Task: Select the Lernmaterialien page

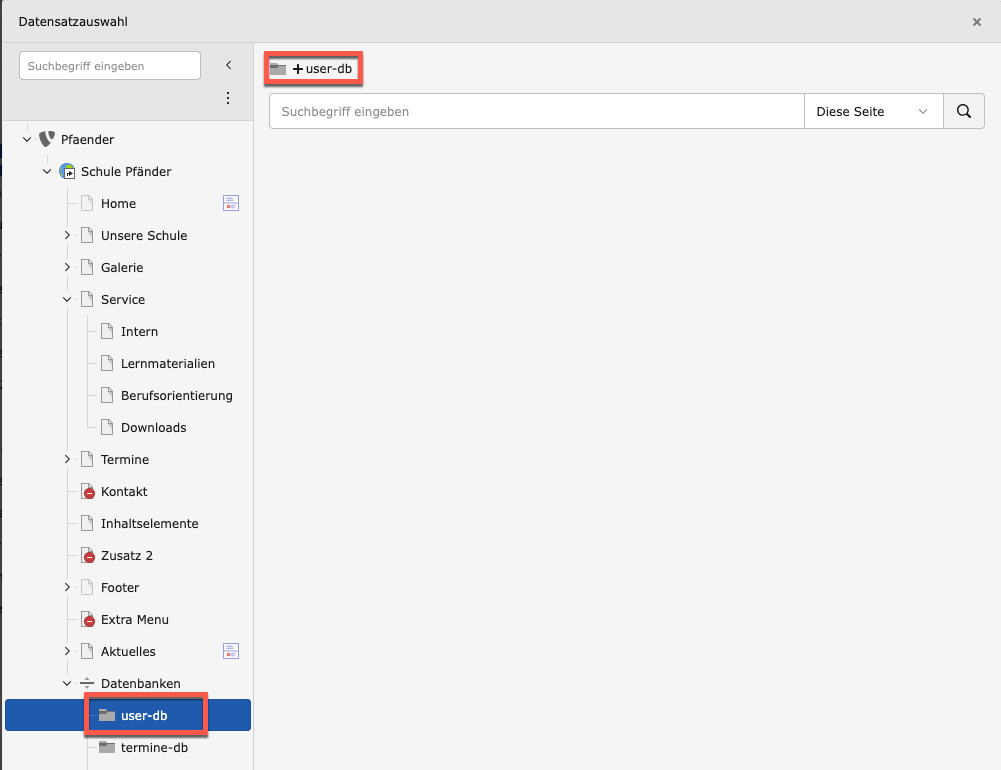Action: 168,363
